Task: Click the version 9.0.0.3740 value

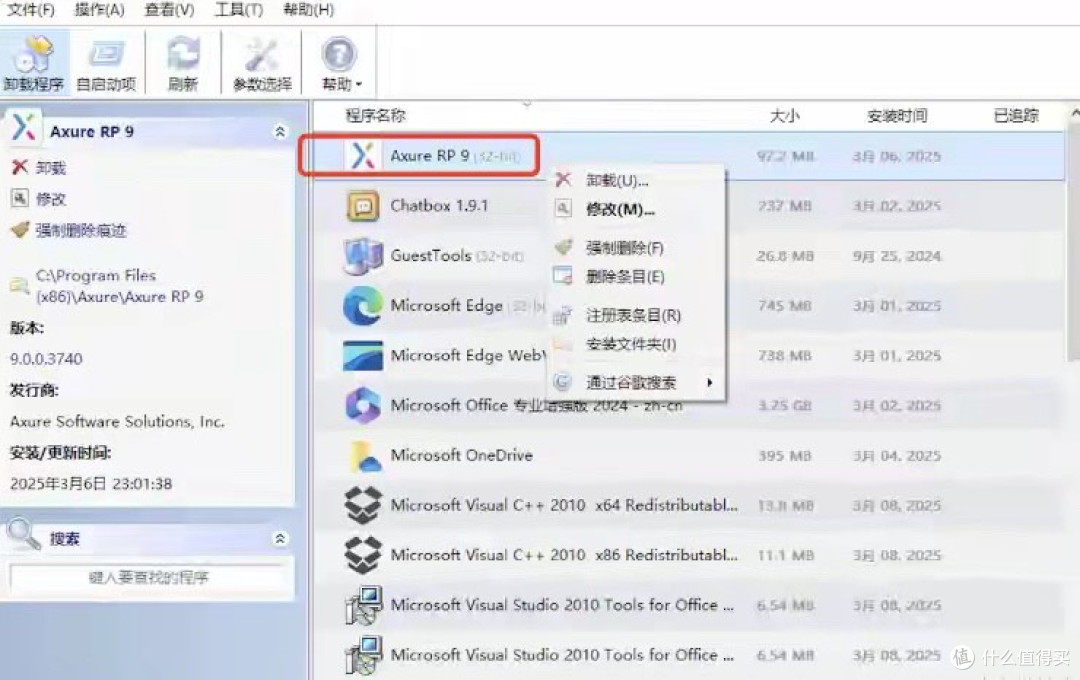Action: (x=46, y=359)
